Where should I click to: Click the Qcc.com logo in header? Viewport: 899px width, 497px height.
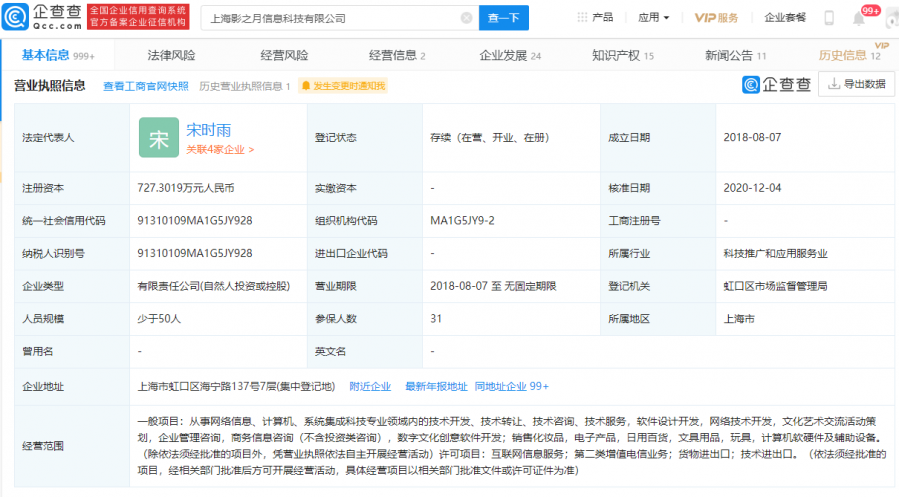coord(42,17)
